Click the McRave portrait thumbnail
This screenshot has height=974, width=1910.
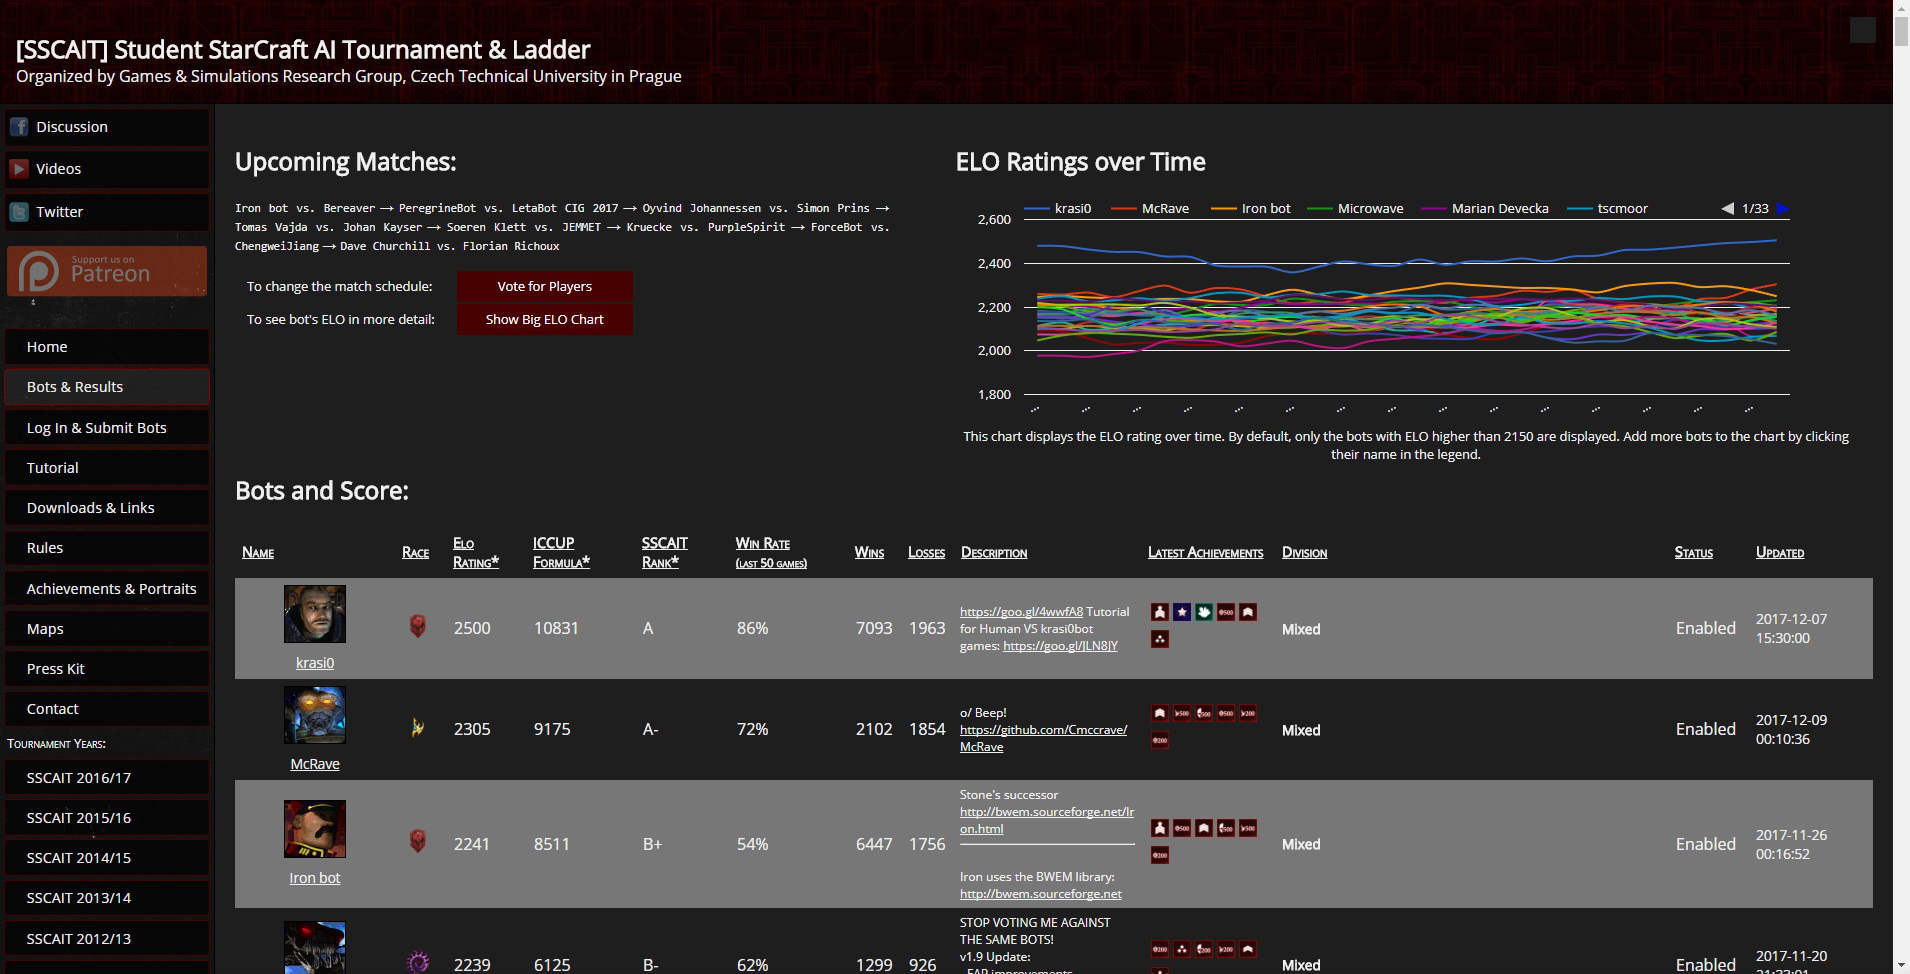coord(315,715)
